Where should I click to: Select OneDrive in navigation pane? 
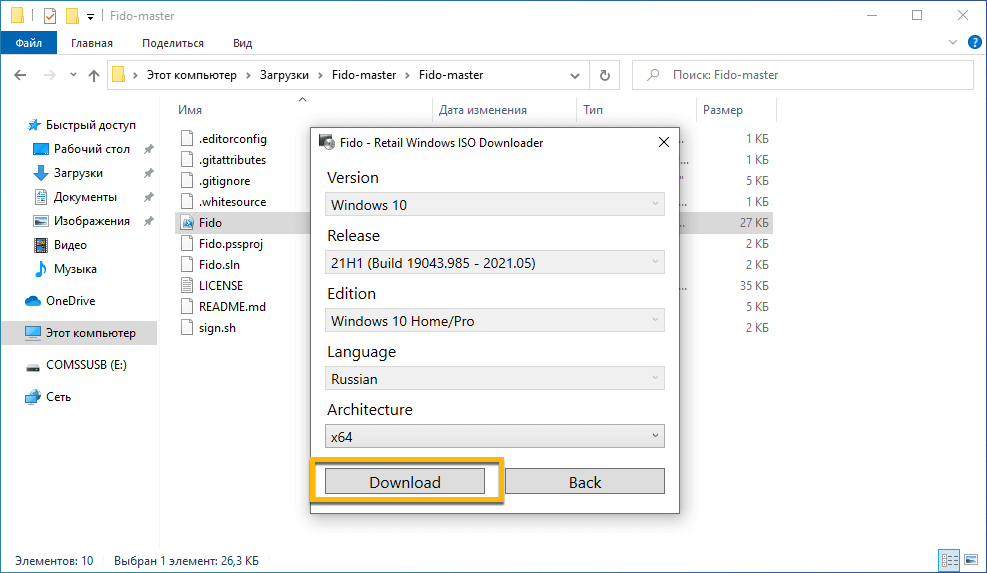pyautogui.click(x=70, y=300)
